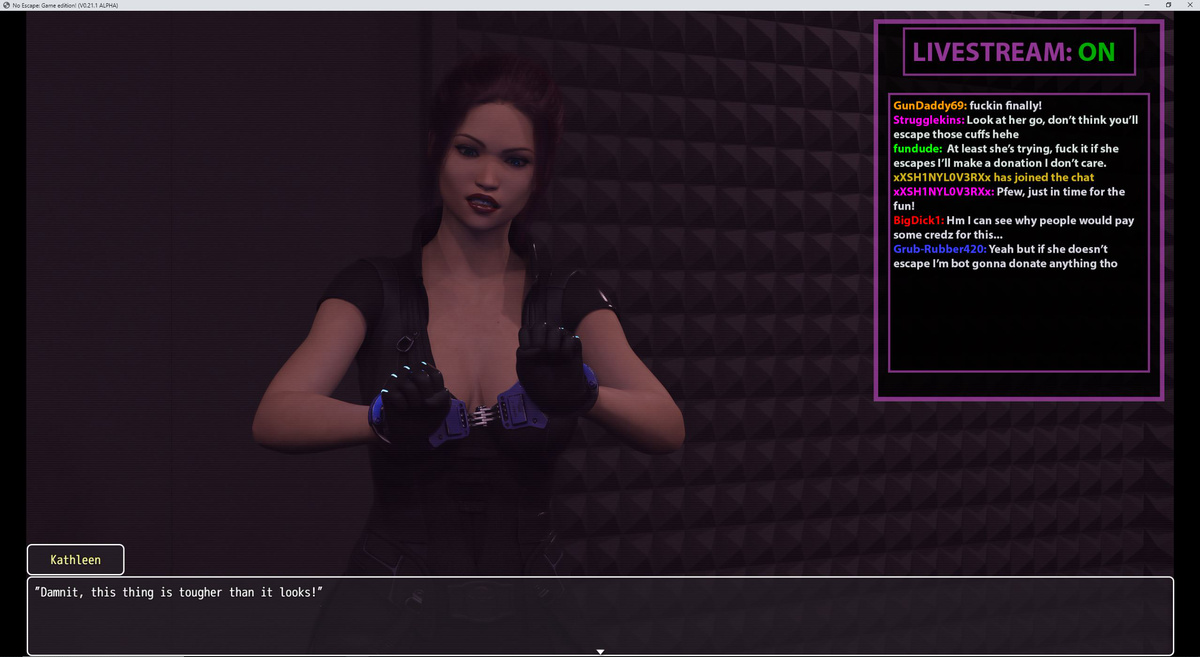
Task: Click the Kathleen speaker name box
Action: click(x=76, y=560)
